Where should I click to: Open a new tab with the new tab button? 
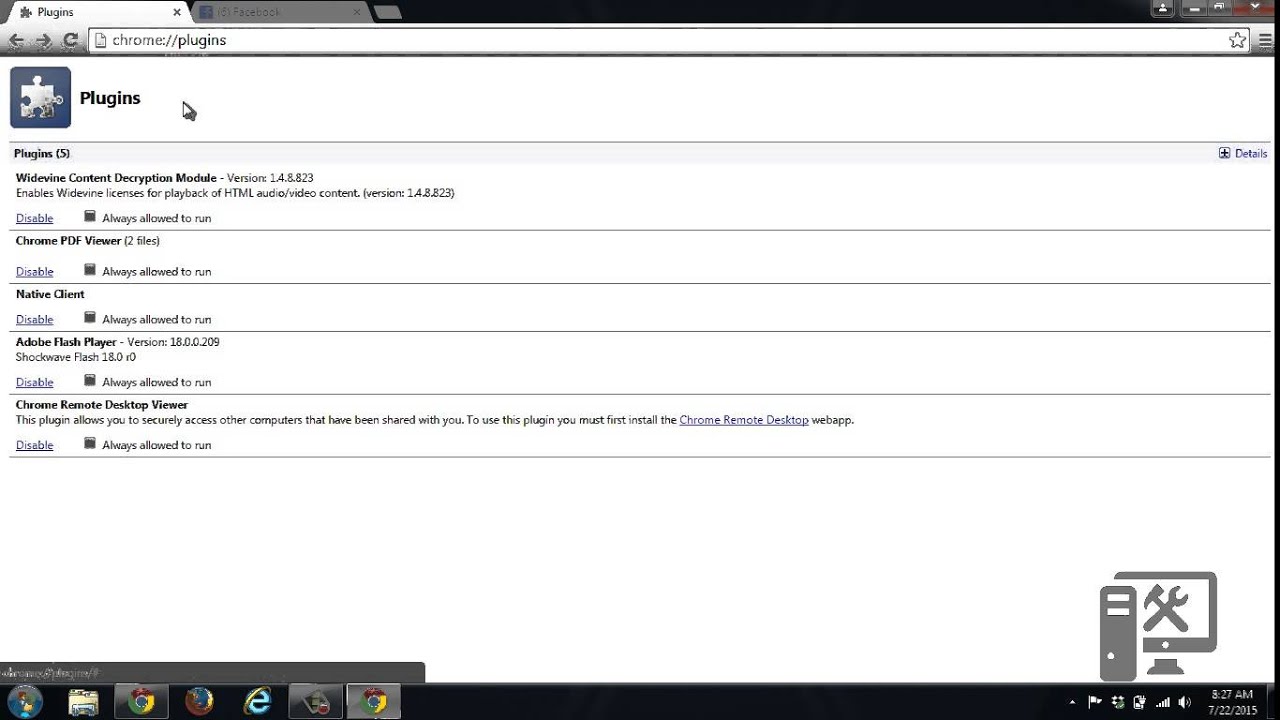click(x=387, y=12)
